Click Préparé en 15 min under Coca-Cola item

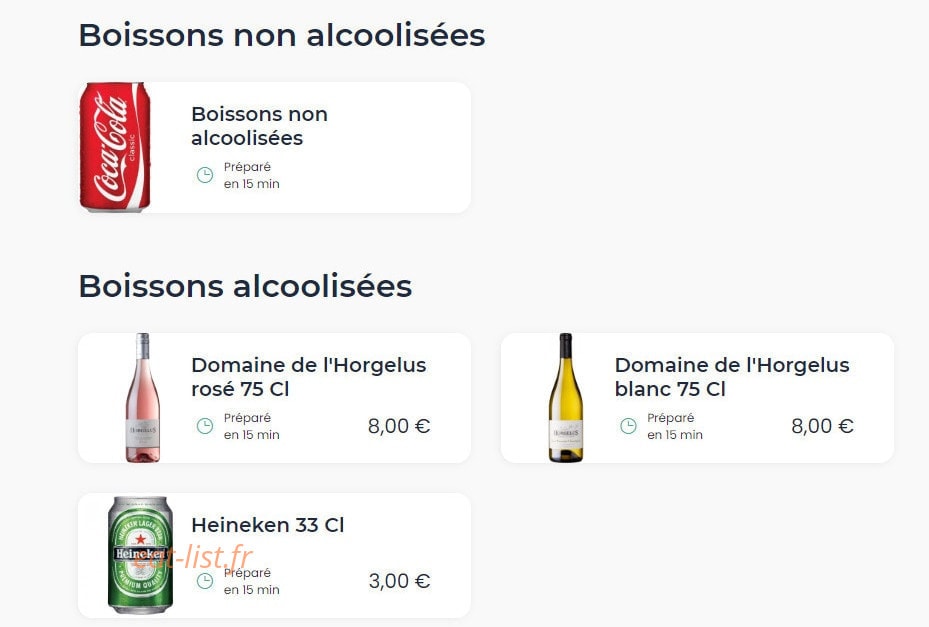(x=252, y=175)
